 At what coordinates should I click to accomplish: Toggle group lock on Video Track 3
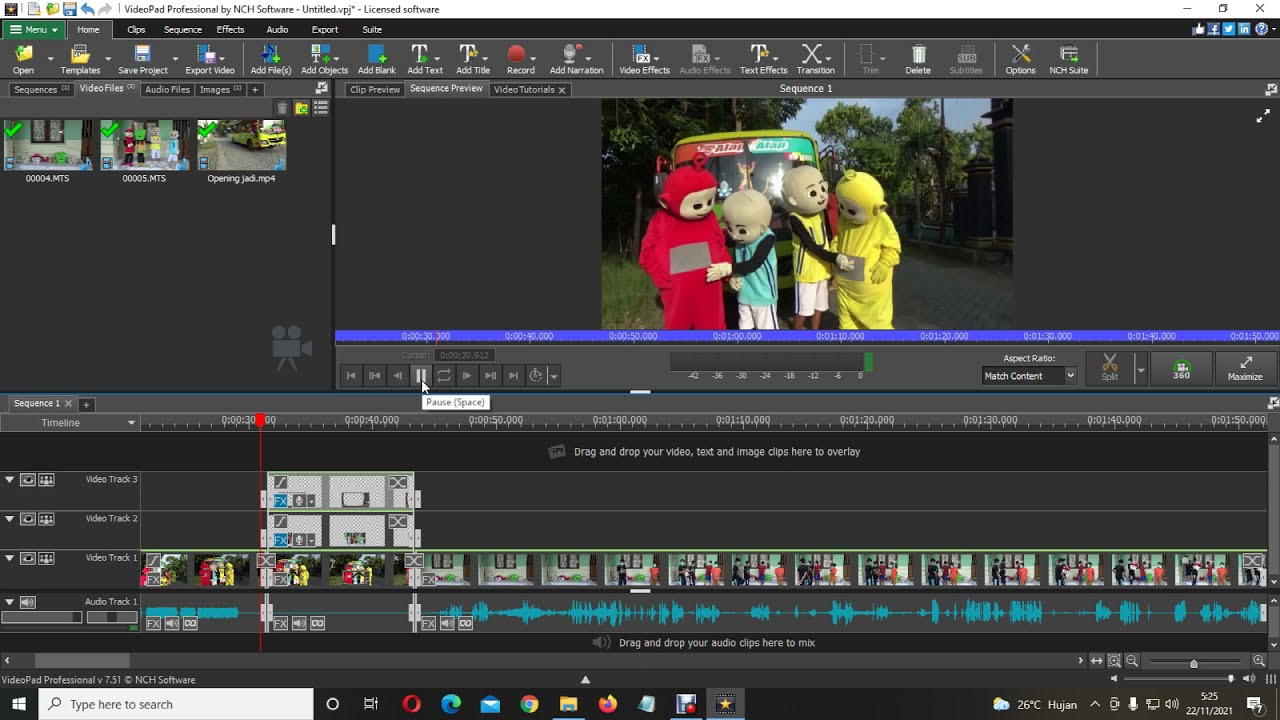coord(46,480)
